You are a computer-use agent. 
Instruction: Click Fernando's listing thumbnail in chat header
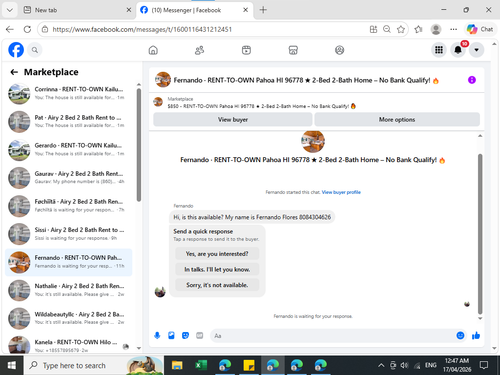[x=163, y=80]
